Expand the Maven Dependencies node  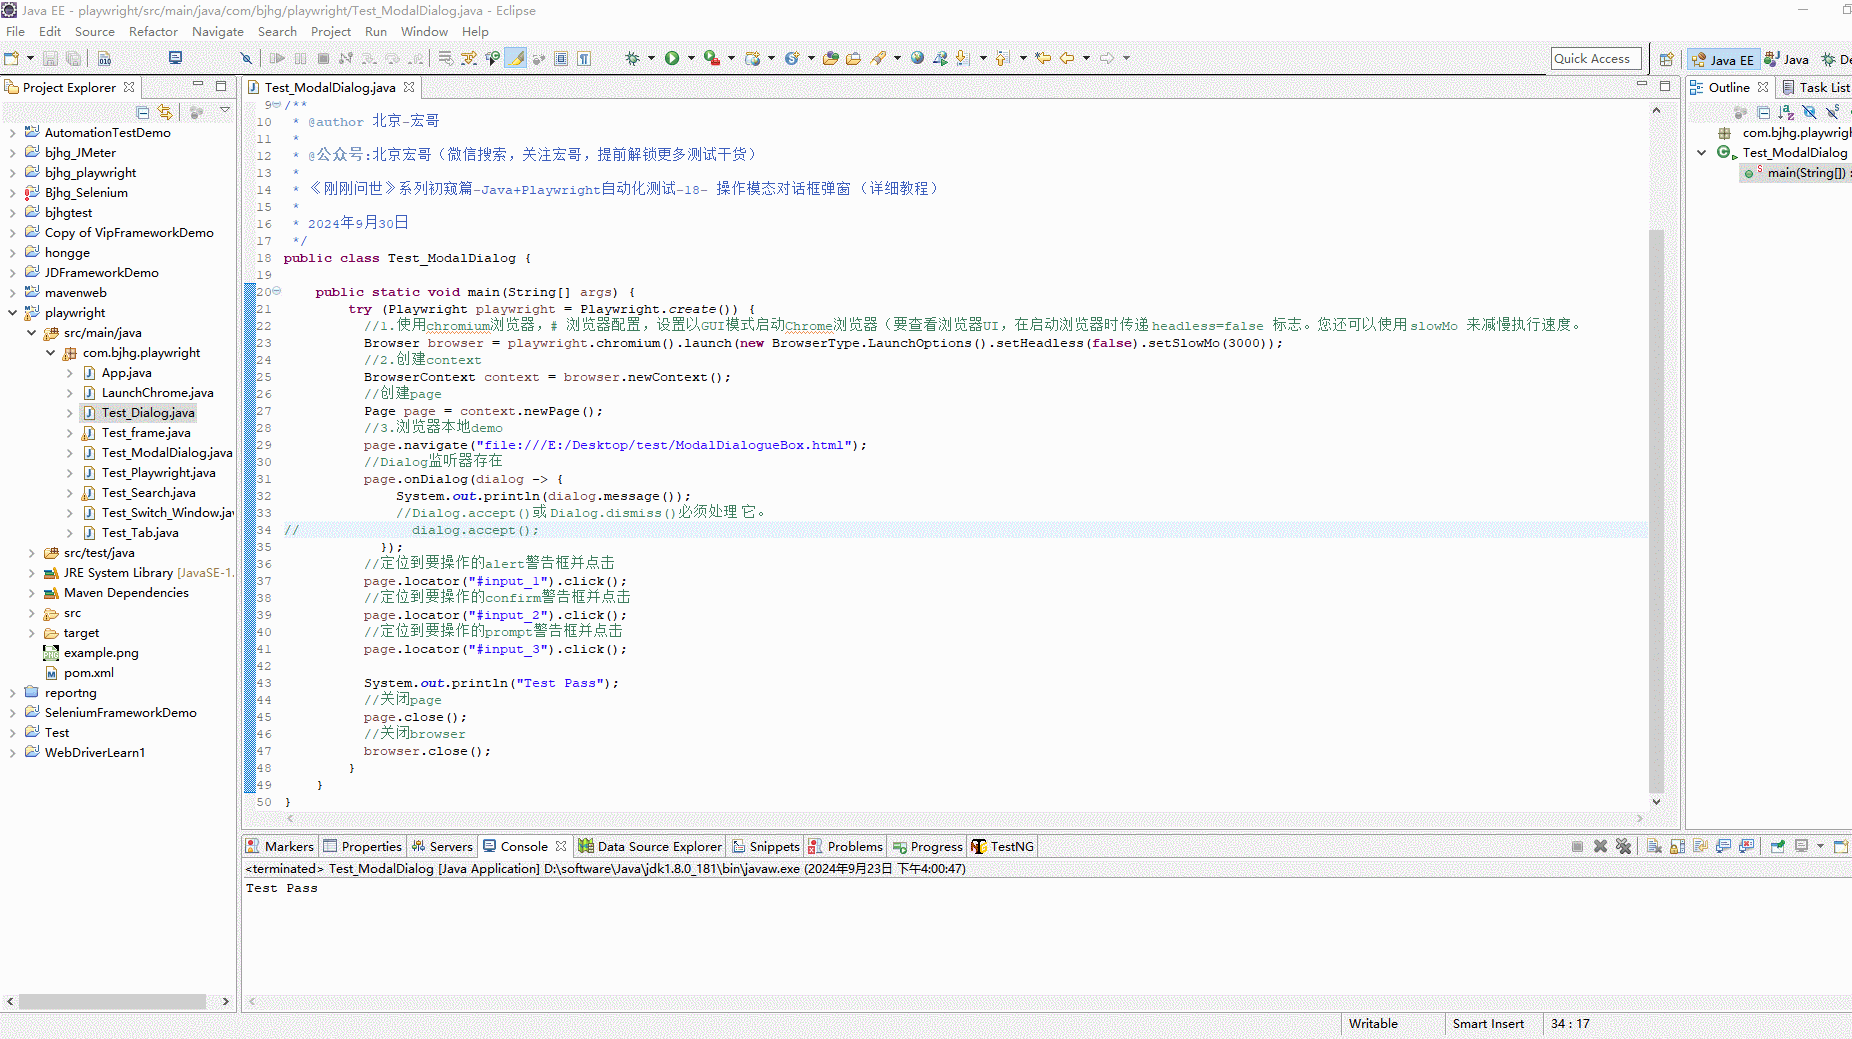point(31,593)
